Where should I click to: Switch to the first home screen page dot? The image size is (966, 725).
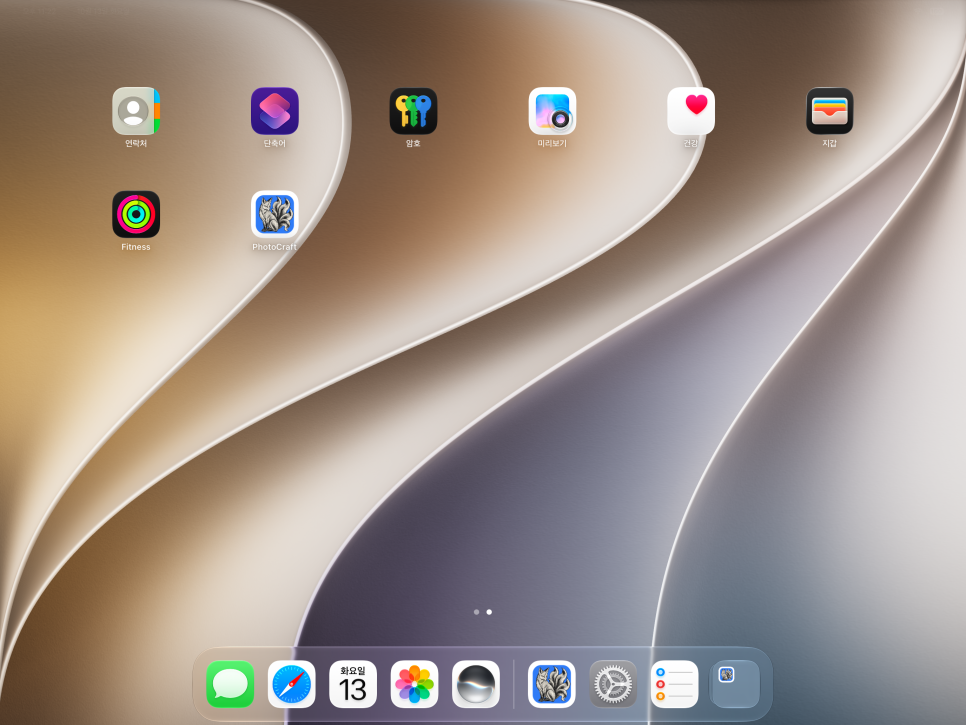click(x=476, y=612)
